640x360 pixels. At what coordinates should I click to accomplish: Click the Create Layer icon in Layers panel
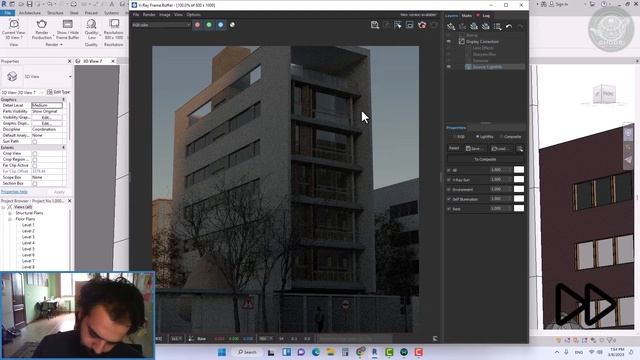[451, 27]
